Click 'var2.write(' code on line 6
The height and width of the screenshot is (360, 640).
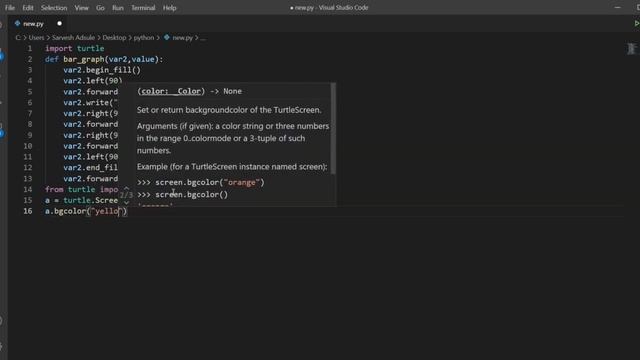[91, 102]
